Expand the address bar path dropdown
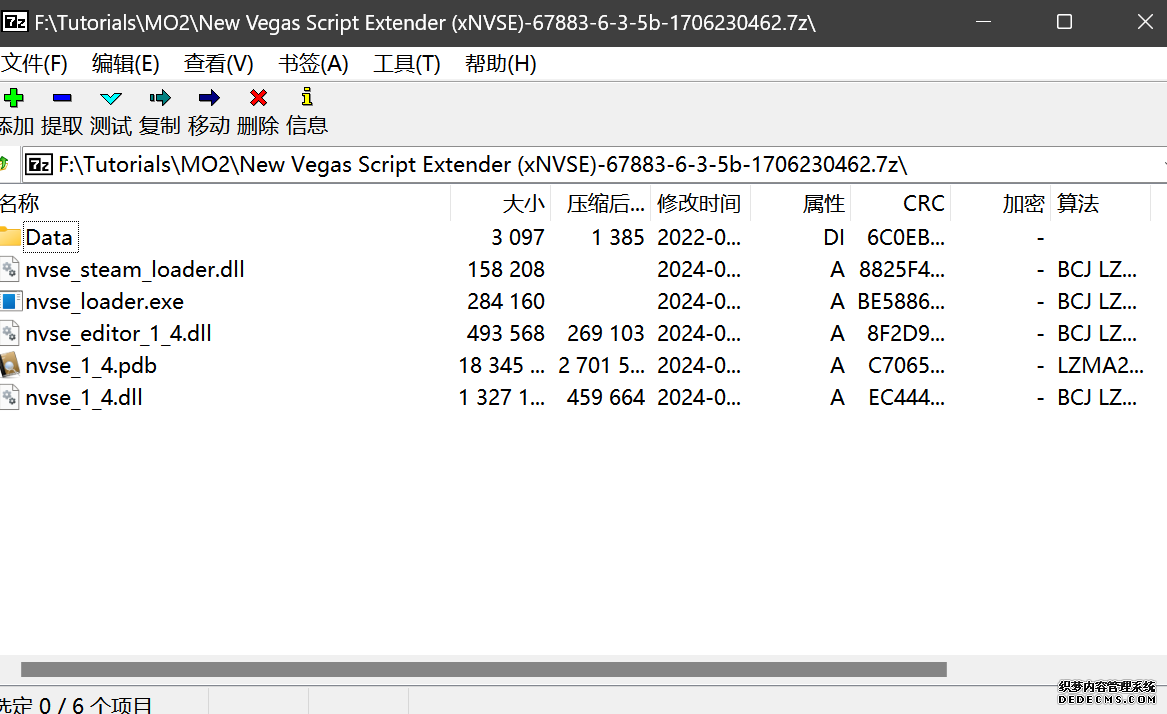1167x714 pixels. pos(1163,164)
